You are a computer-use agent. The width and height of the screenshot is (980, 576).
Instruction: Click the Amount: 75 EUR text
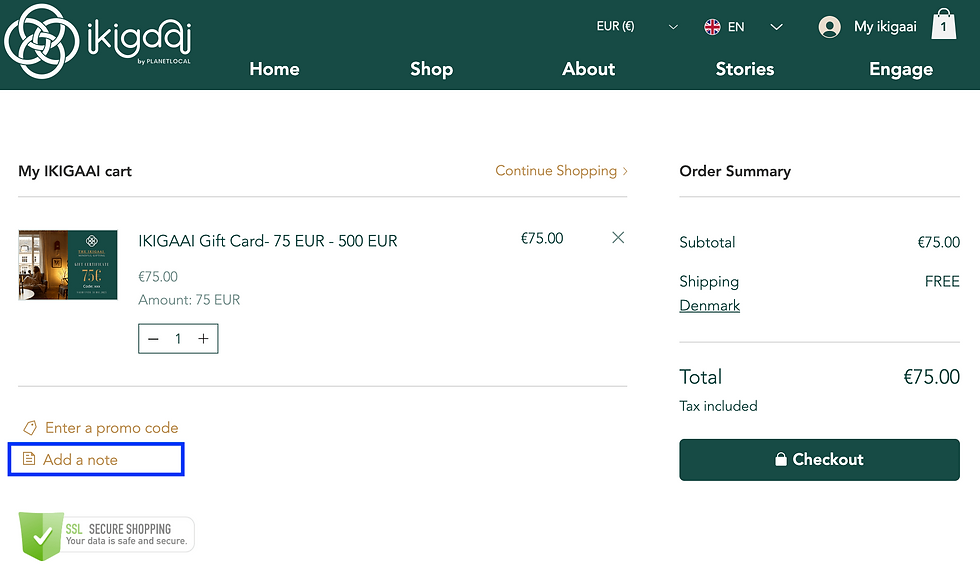[x=189, y=300]
